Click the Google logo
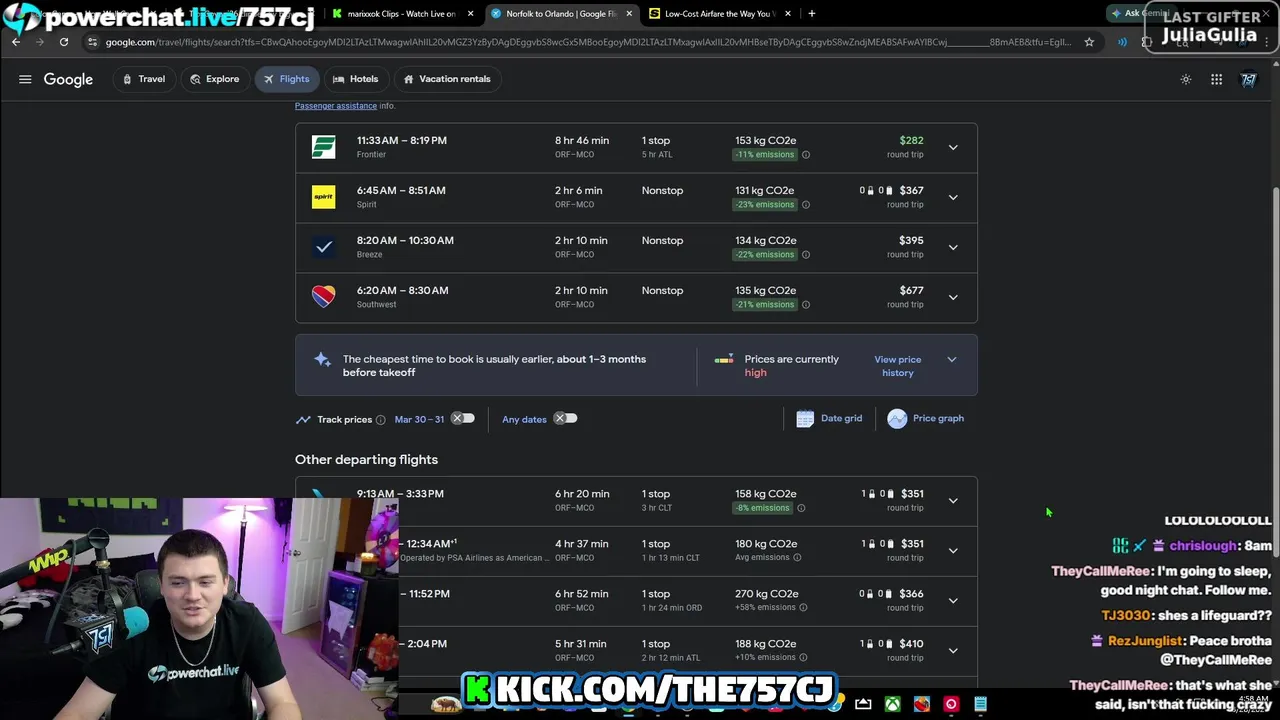The height and width of the screenshot is (720, 1280). [68, 79]
